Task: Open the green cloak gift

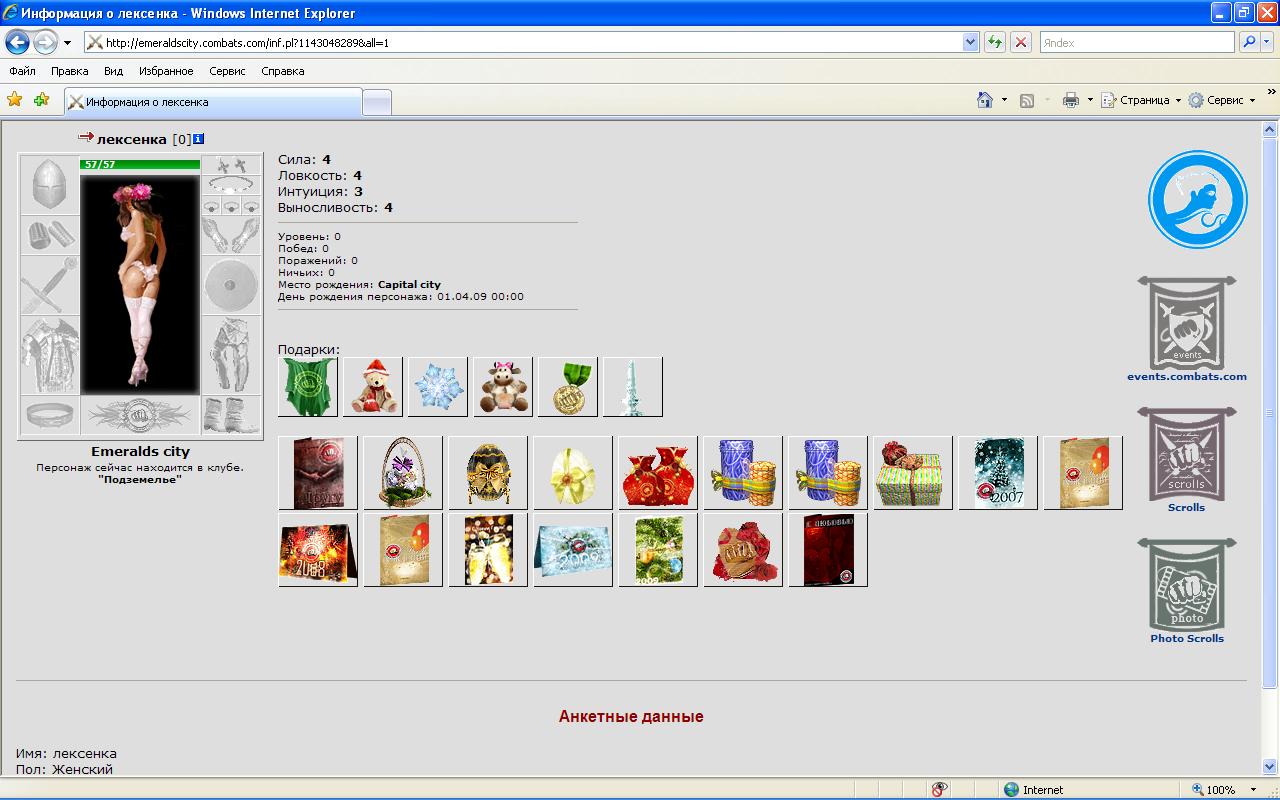Action: 308,386
